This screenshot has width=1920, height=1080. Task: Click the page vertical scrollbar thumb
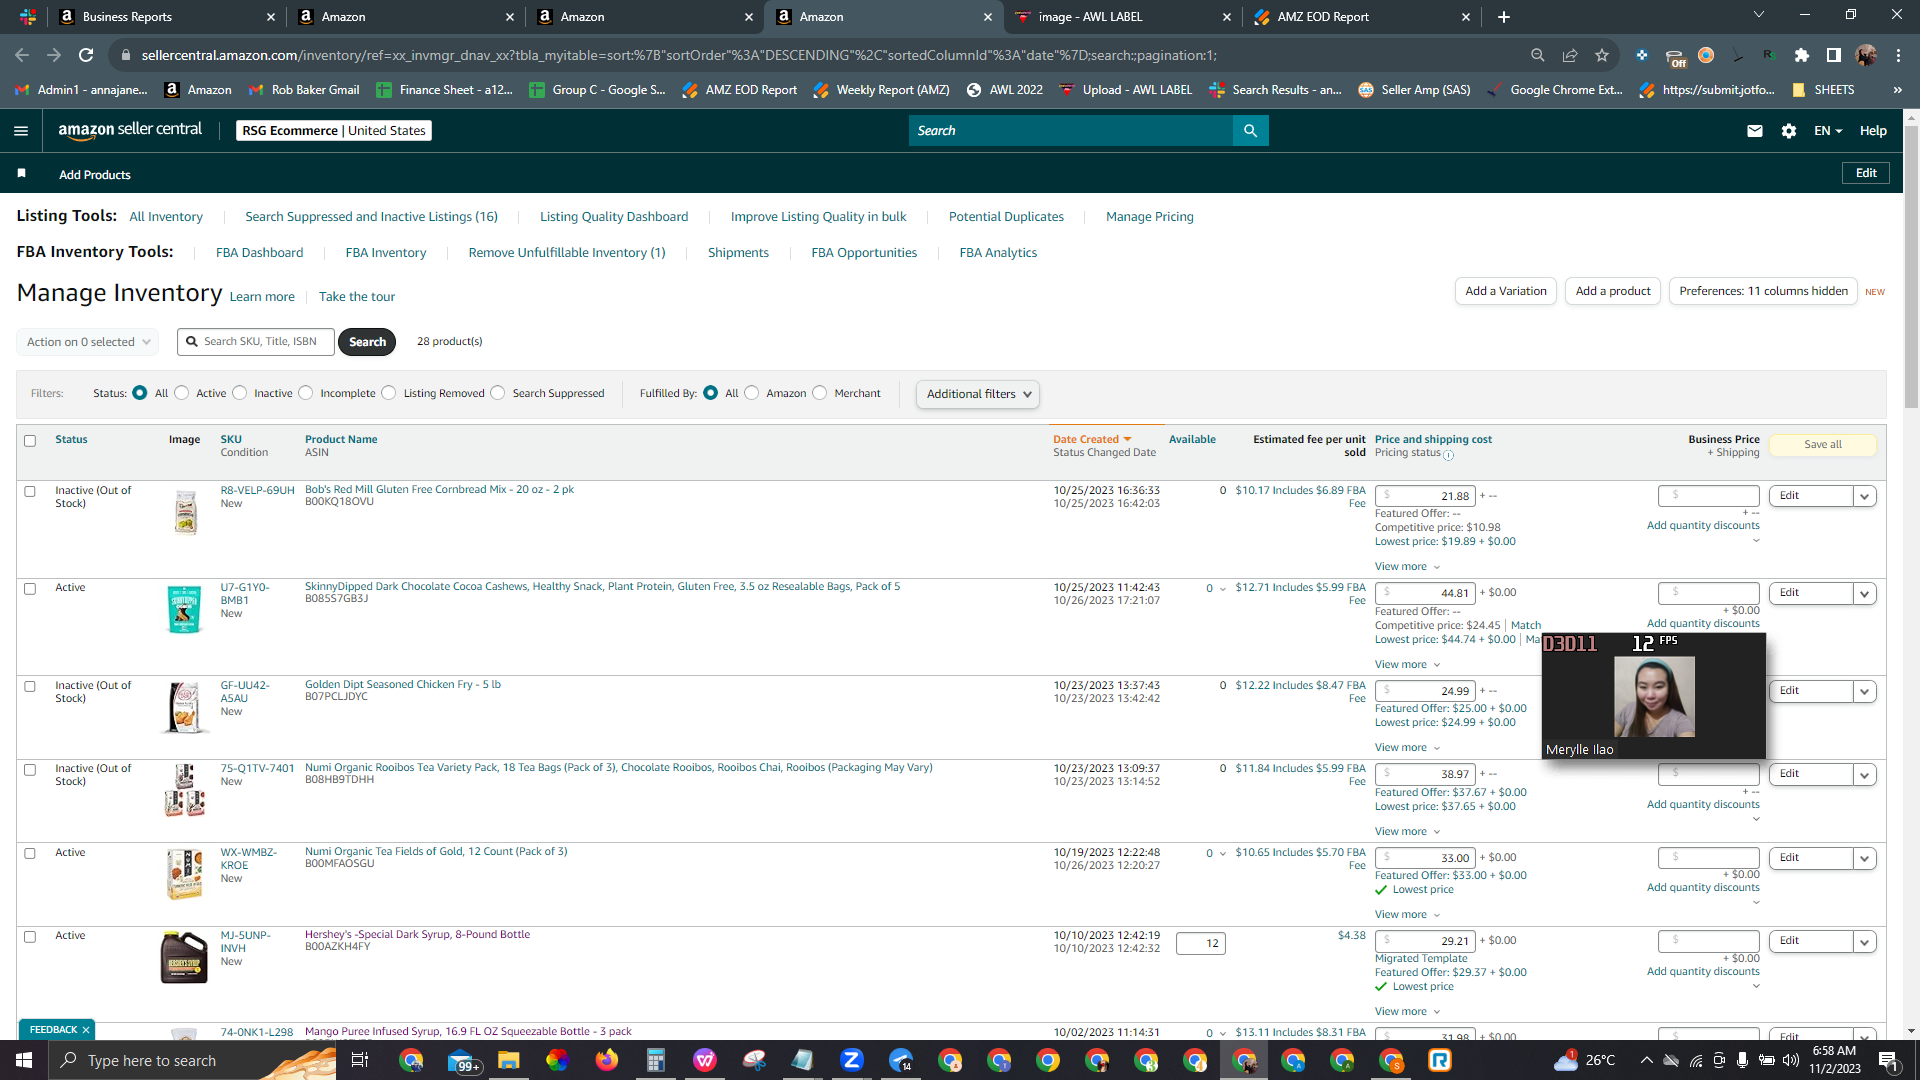(1911, 260)
